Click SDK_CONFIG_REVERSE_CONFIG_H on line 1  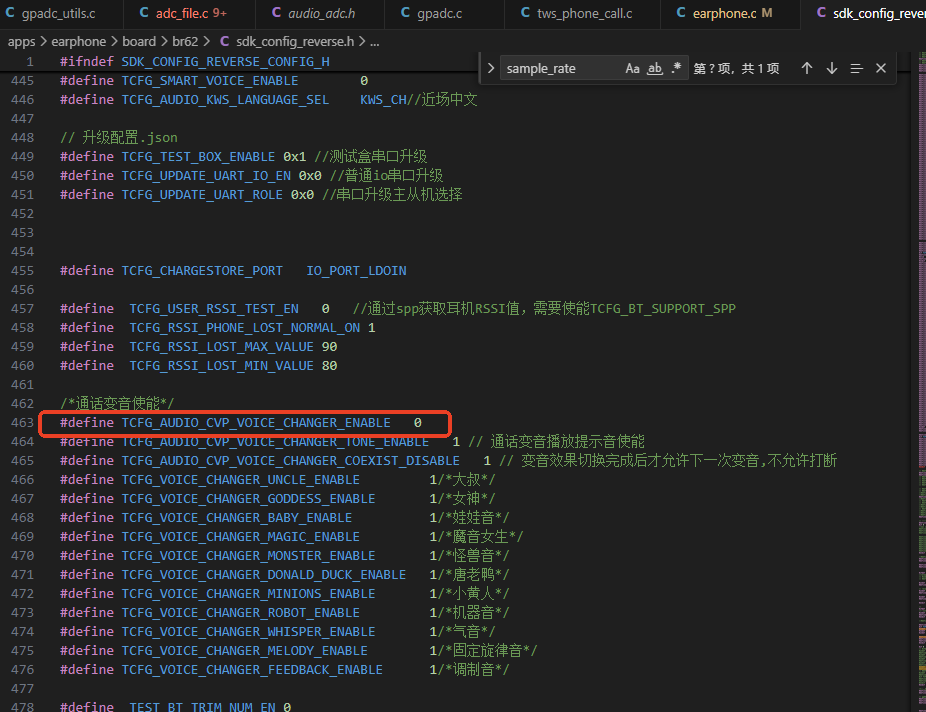click(225, 61)
